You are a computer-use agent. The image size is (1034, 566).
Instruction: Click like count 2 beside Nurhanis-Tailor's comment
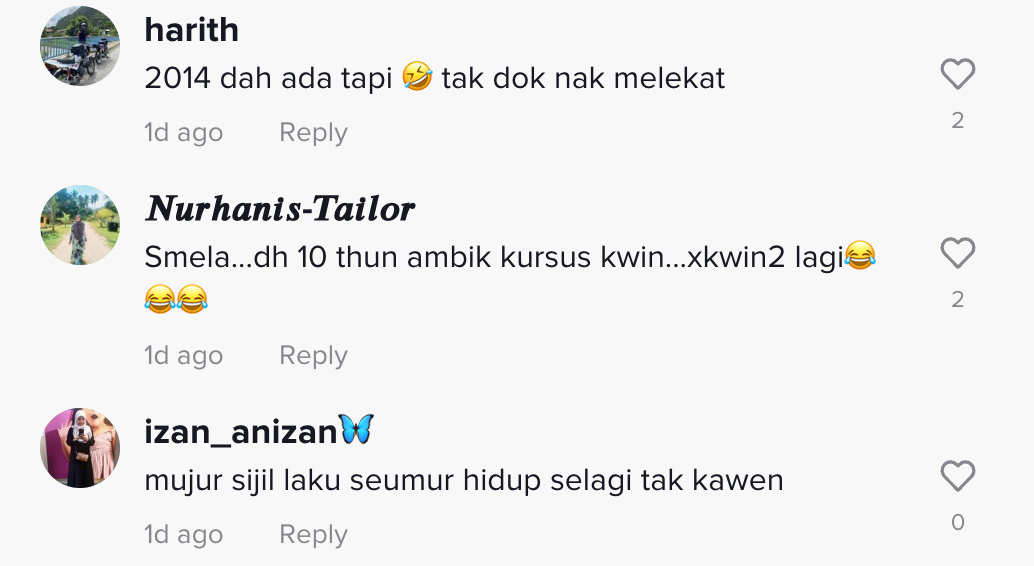(x=958, y=300)
